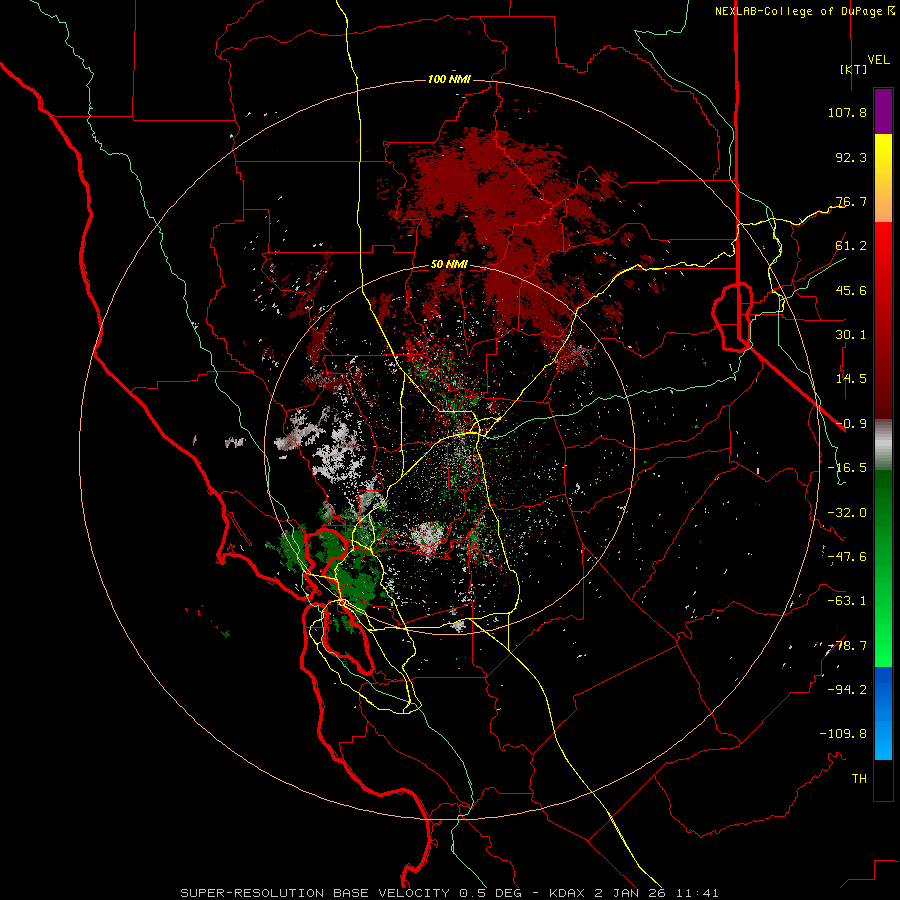This screenshot has height=900, width=900.
Task: Select the 14.5 scale value
Action: [x=851, y=379]
